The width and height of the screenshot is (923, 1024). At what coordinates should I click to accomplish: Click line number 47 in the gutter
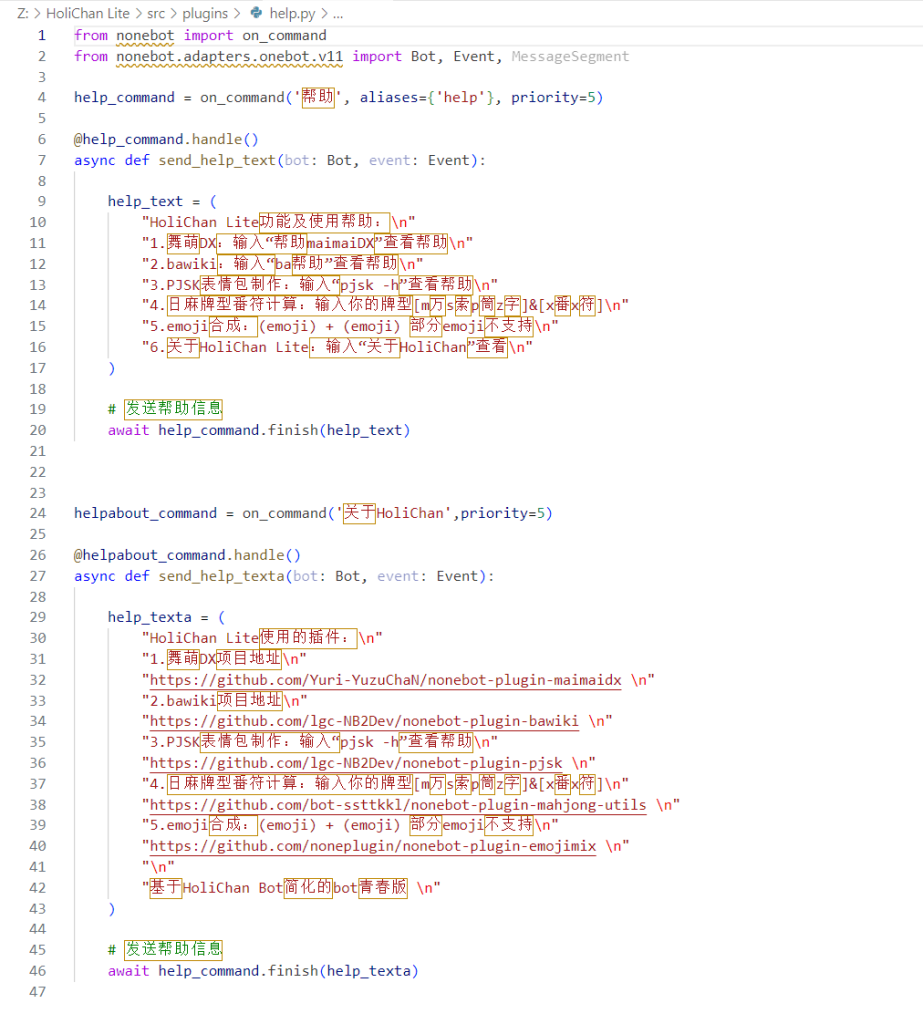38,992
